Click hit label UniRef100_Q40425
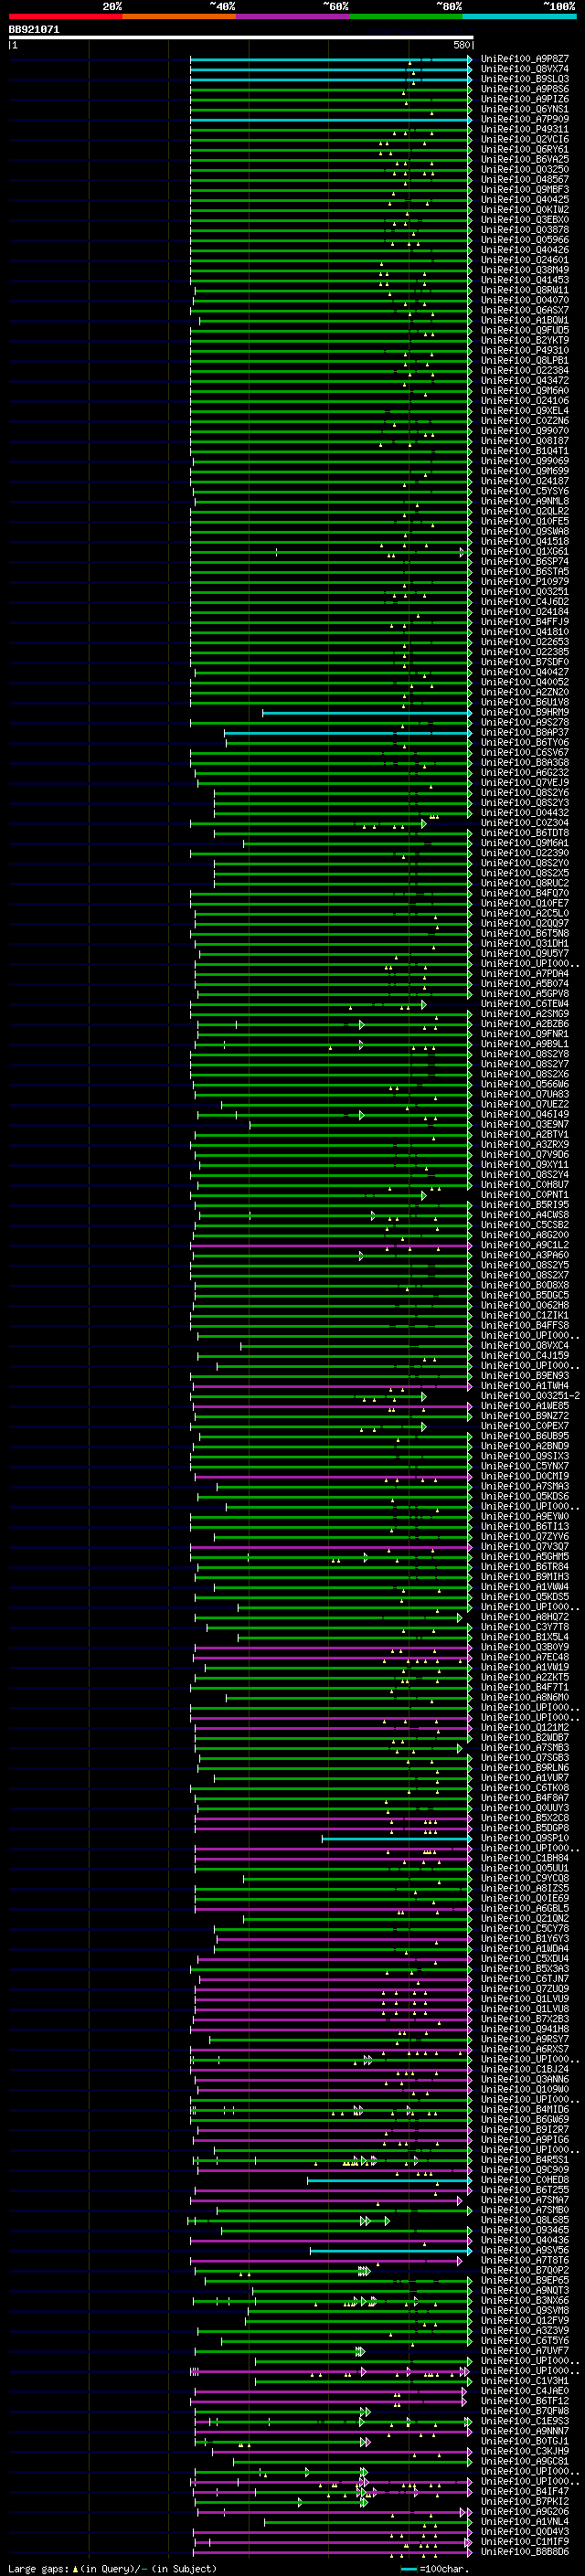This screenshot has width=585, height=2576. click(524, 199)
